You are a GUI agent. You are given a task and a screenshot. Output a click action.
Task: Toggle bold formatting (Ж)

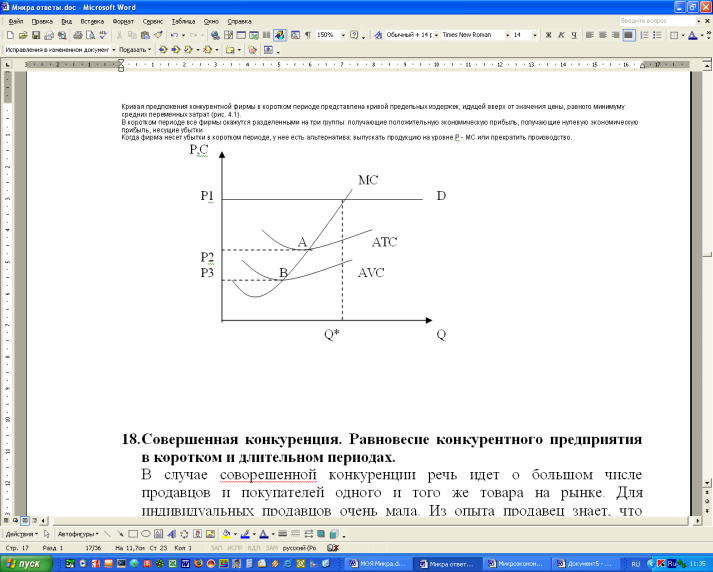pos(548,35)
